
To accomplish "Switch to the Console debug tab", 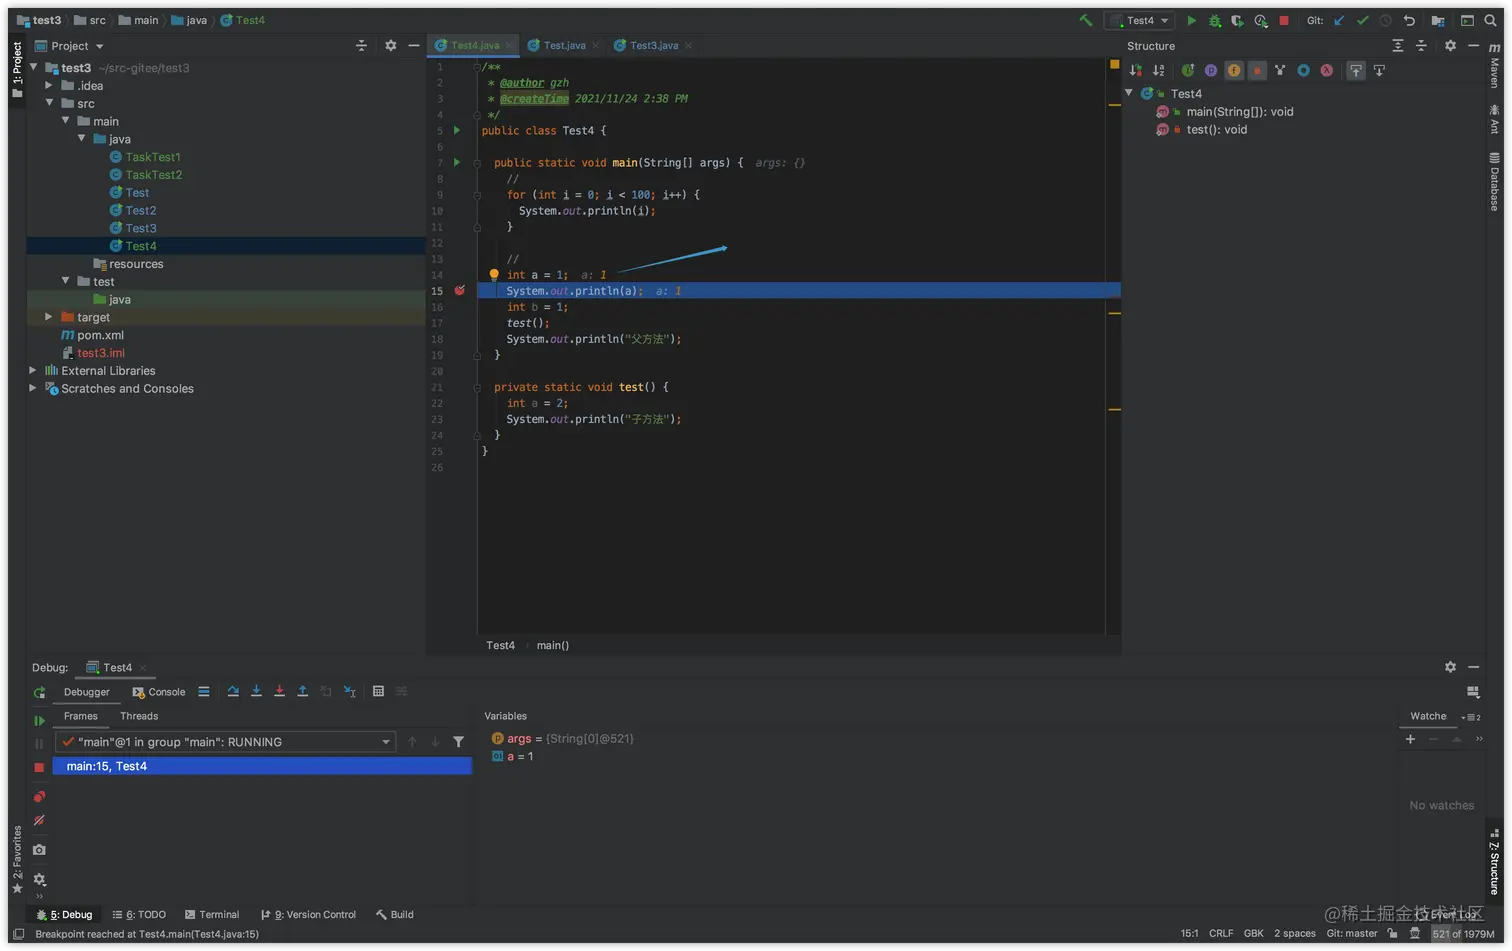I will pyautogui.click(x=159, y=692).
